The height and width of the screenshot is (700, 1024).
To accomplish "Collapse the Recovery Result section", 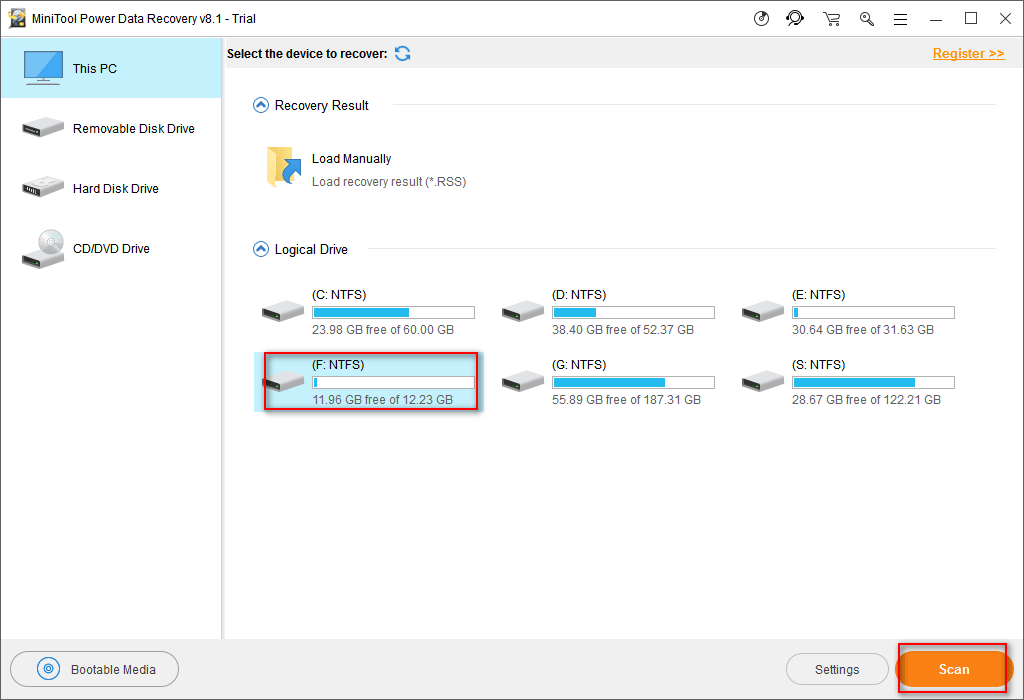I will click(261, 105).
